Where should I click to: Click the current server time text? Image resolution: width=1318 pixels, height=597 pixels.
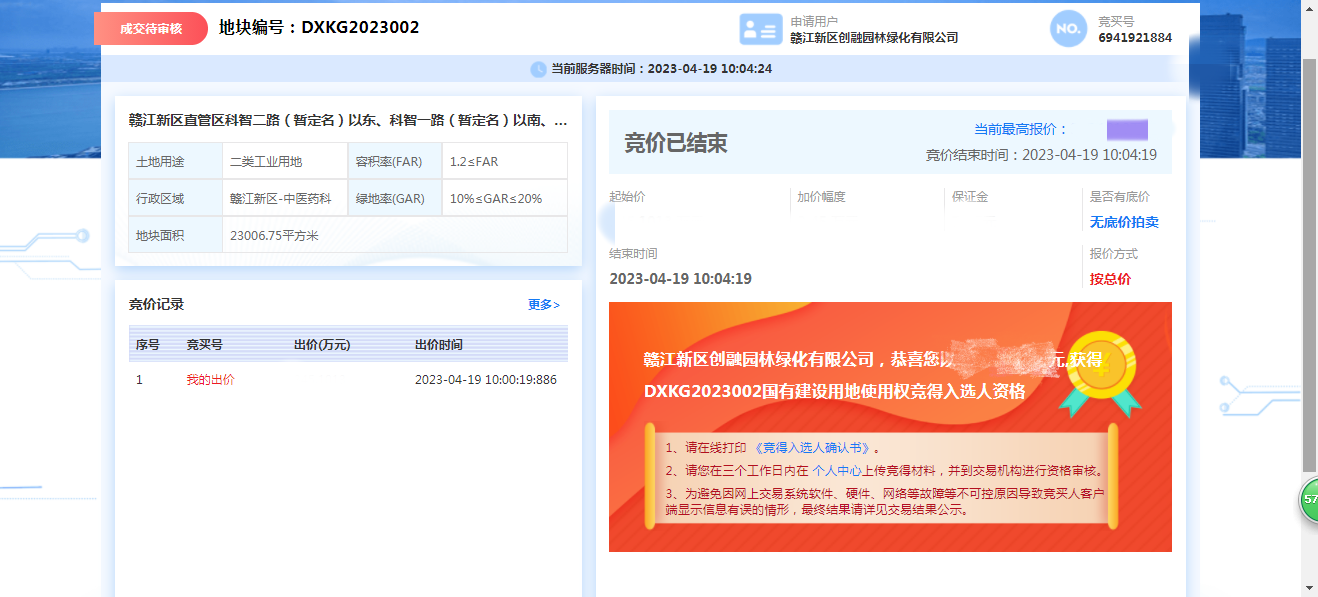[x=661, y=69]
